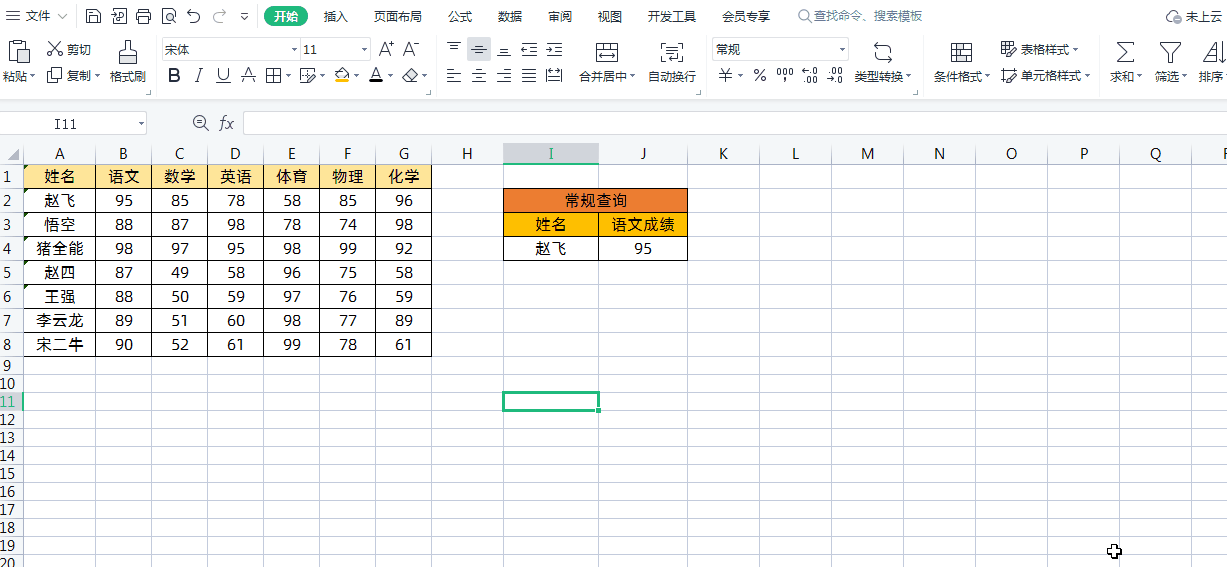Apply yellow fill color bucket
This screenshot has height=567, width=1227.
(342, 75)
